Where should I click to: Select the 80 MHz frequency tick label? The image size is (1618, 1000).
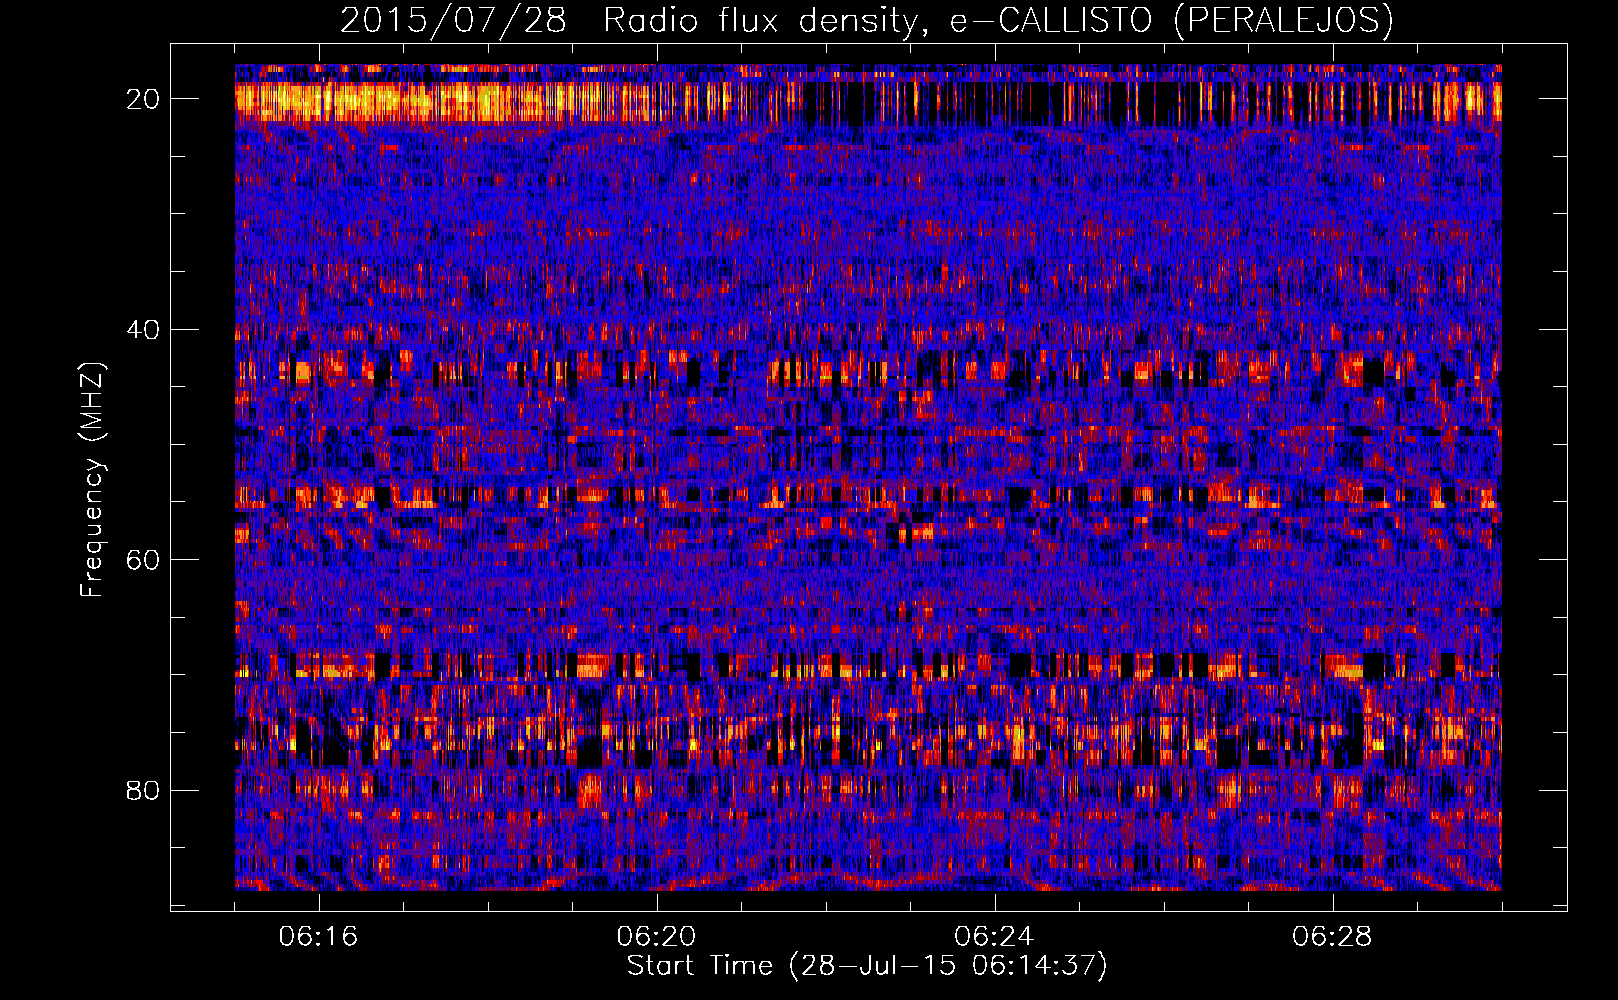142,790
